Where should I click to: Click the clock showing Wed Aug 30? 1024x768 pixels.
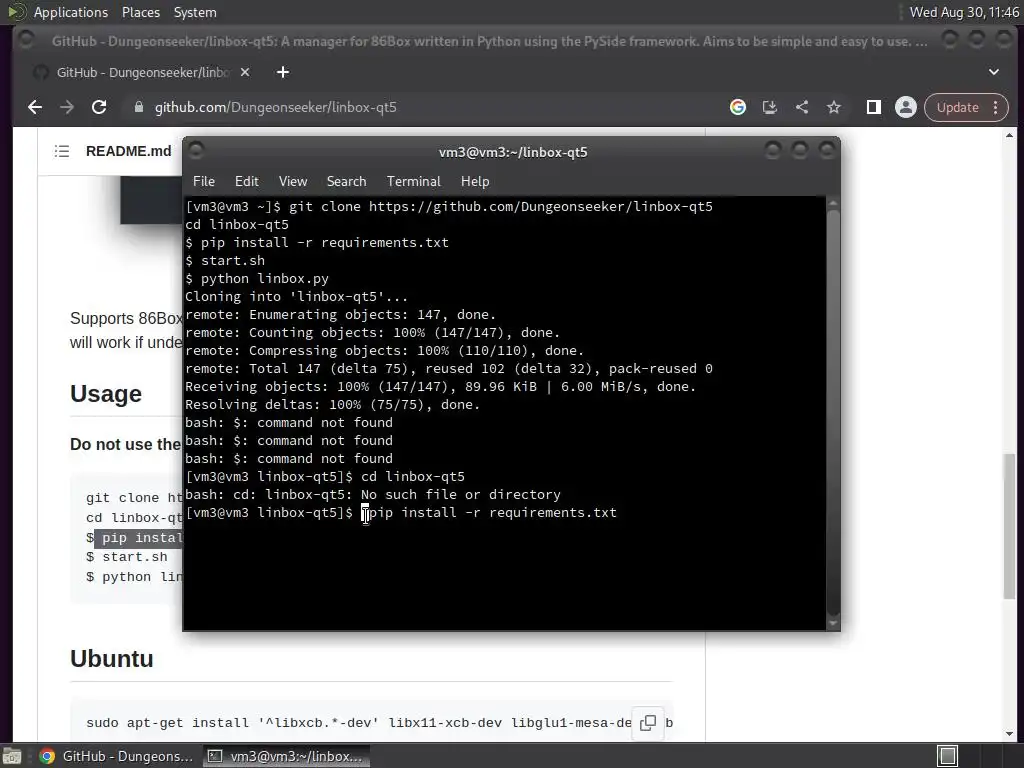click(964, 12)
